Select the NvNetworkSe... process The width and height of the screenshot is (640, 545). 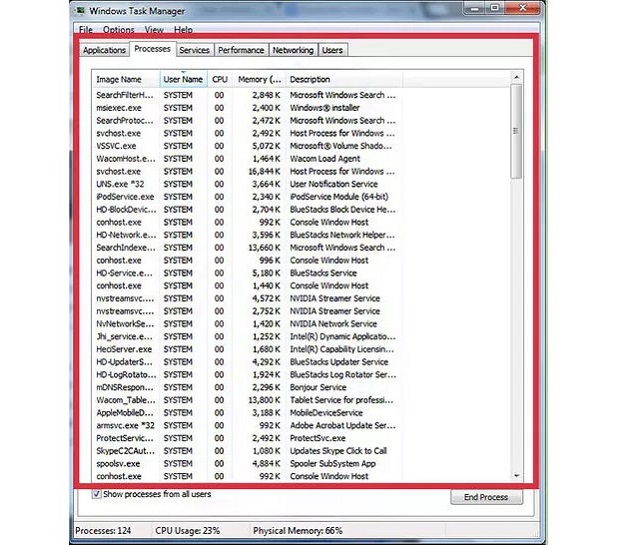(247, 323)
